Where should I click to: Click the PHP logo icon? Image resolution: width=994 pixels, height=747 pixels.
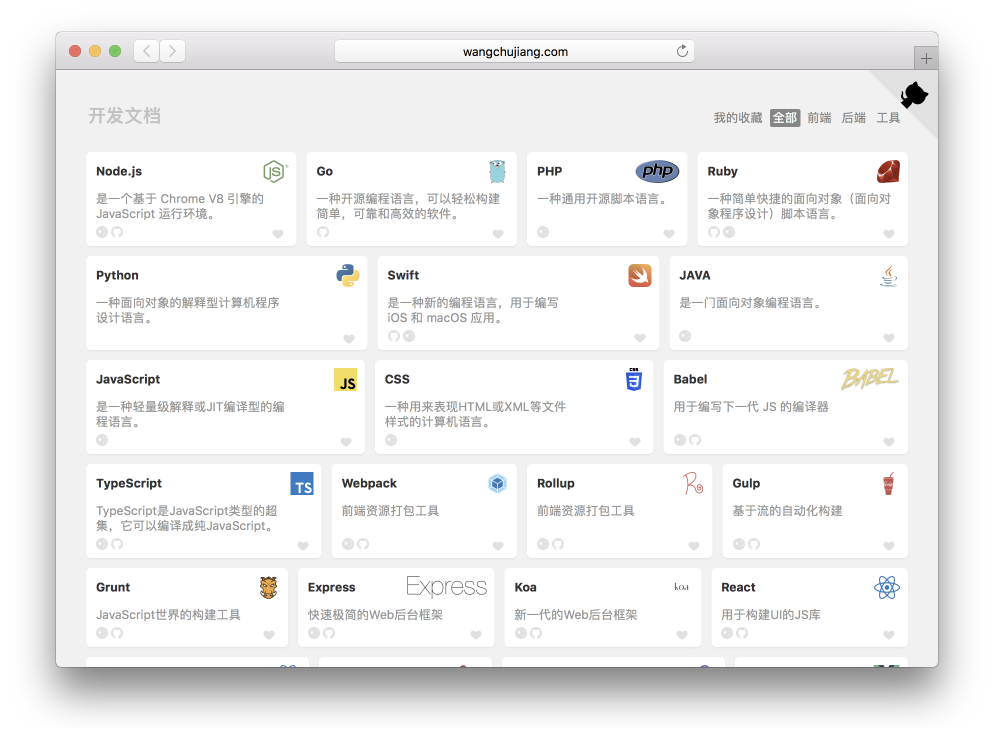tap(657, 171)
